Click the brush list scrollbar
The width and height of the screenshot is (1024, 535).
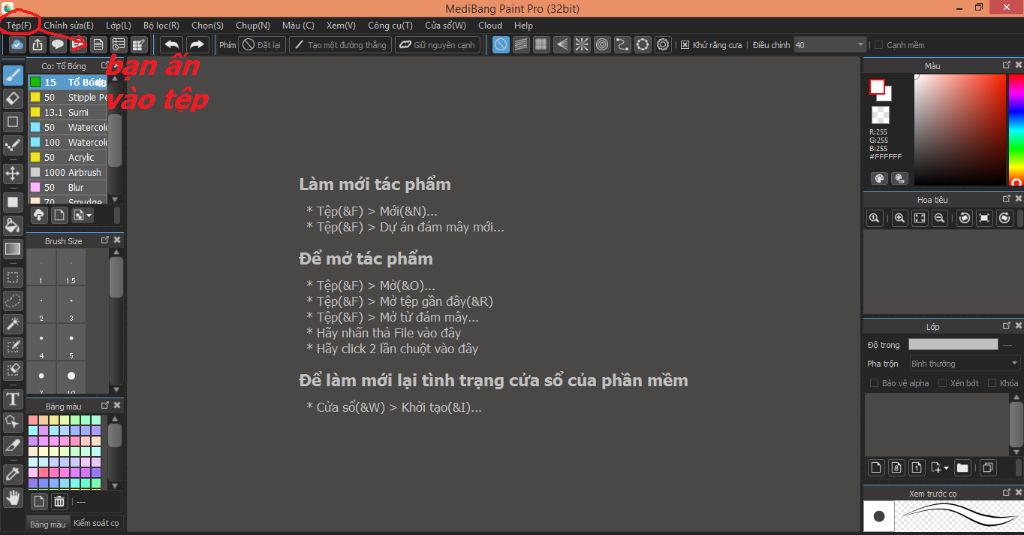pyautogui.click(x=115, y=139)
